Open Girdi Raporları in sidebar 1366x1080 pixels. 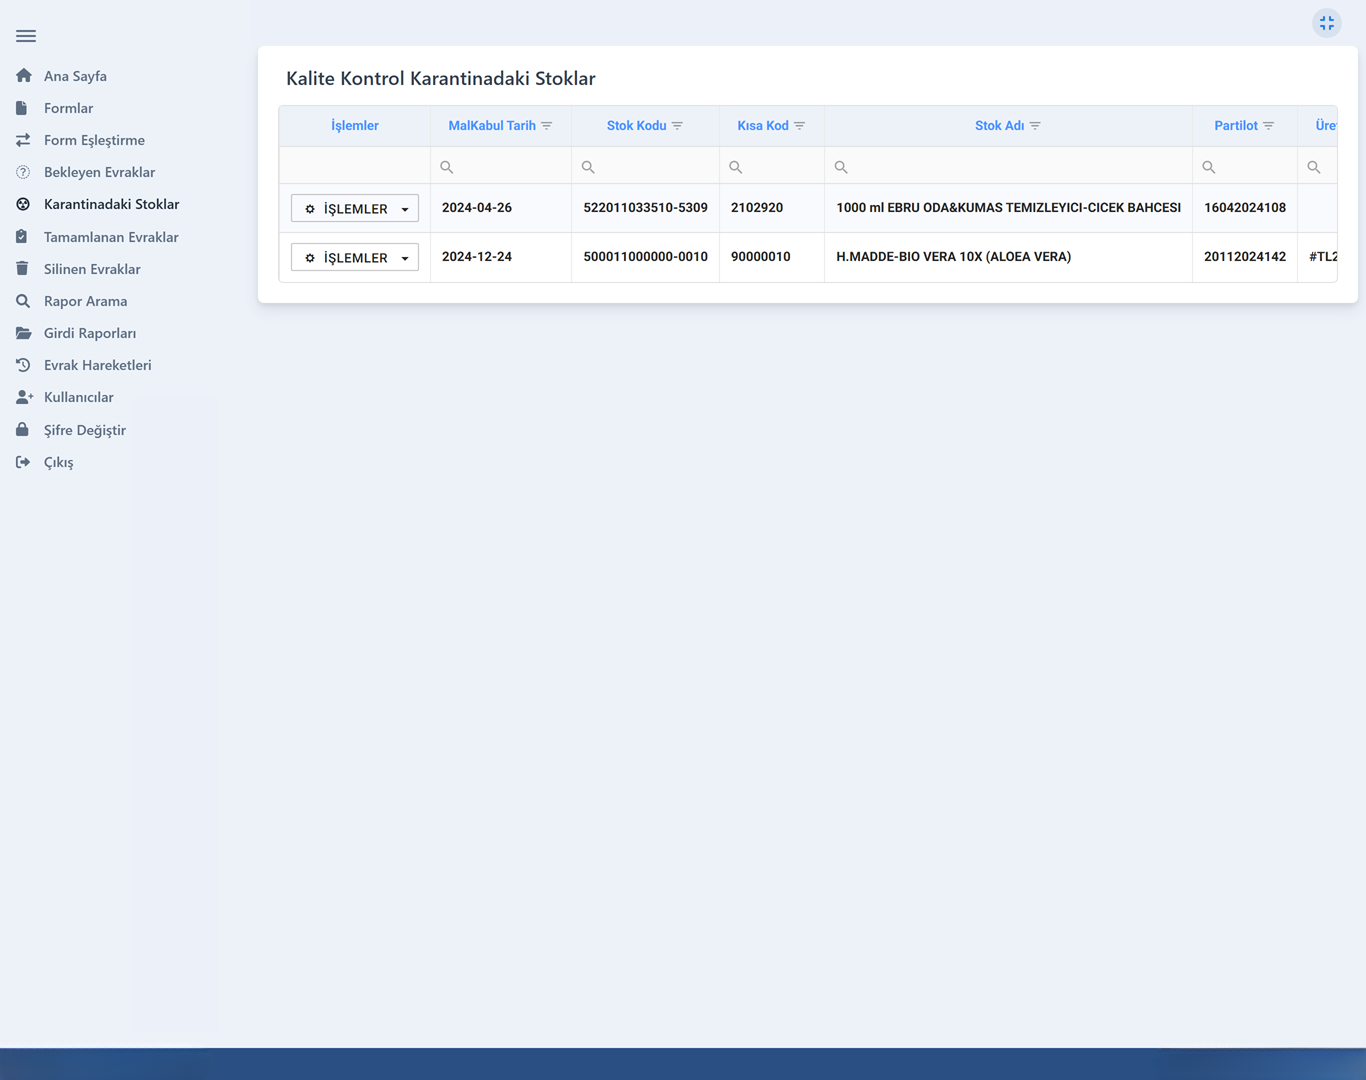(x=90, y=333)
